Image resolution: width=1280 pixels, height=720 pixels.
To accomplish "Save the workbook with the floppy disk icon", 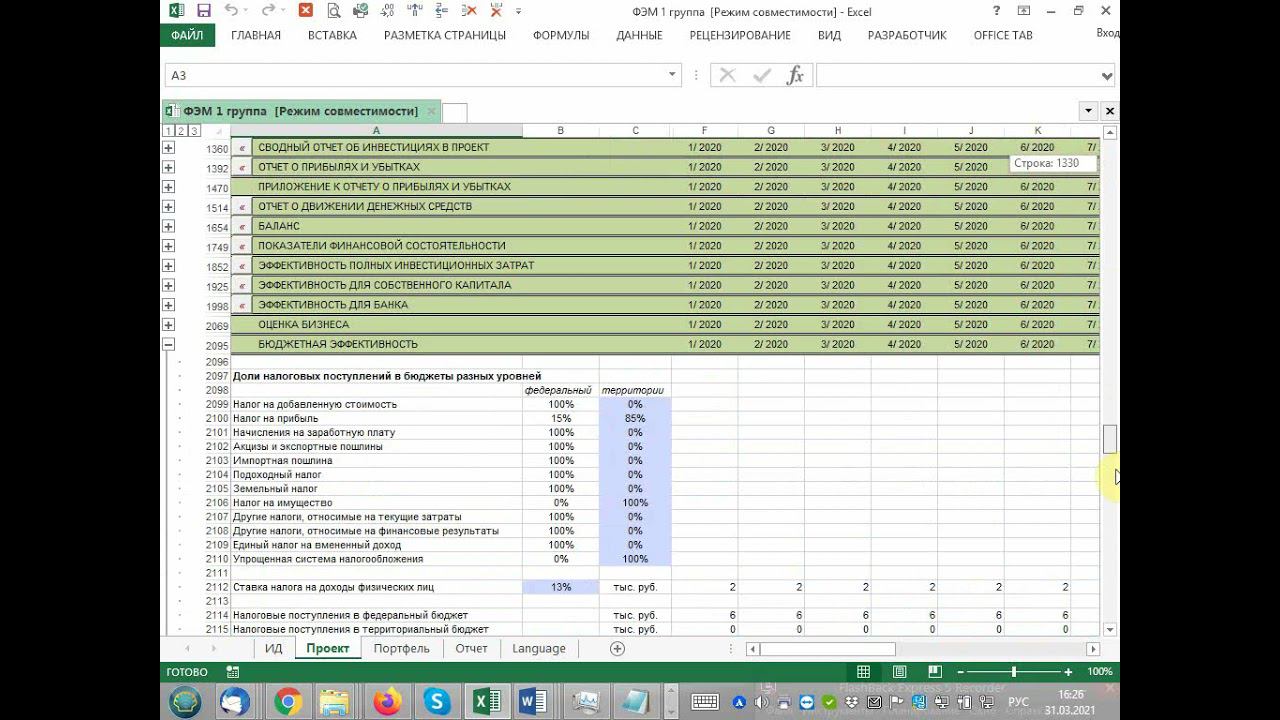I will (x=204, y=11).
